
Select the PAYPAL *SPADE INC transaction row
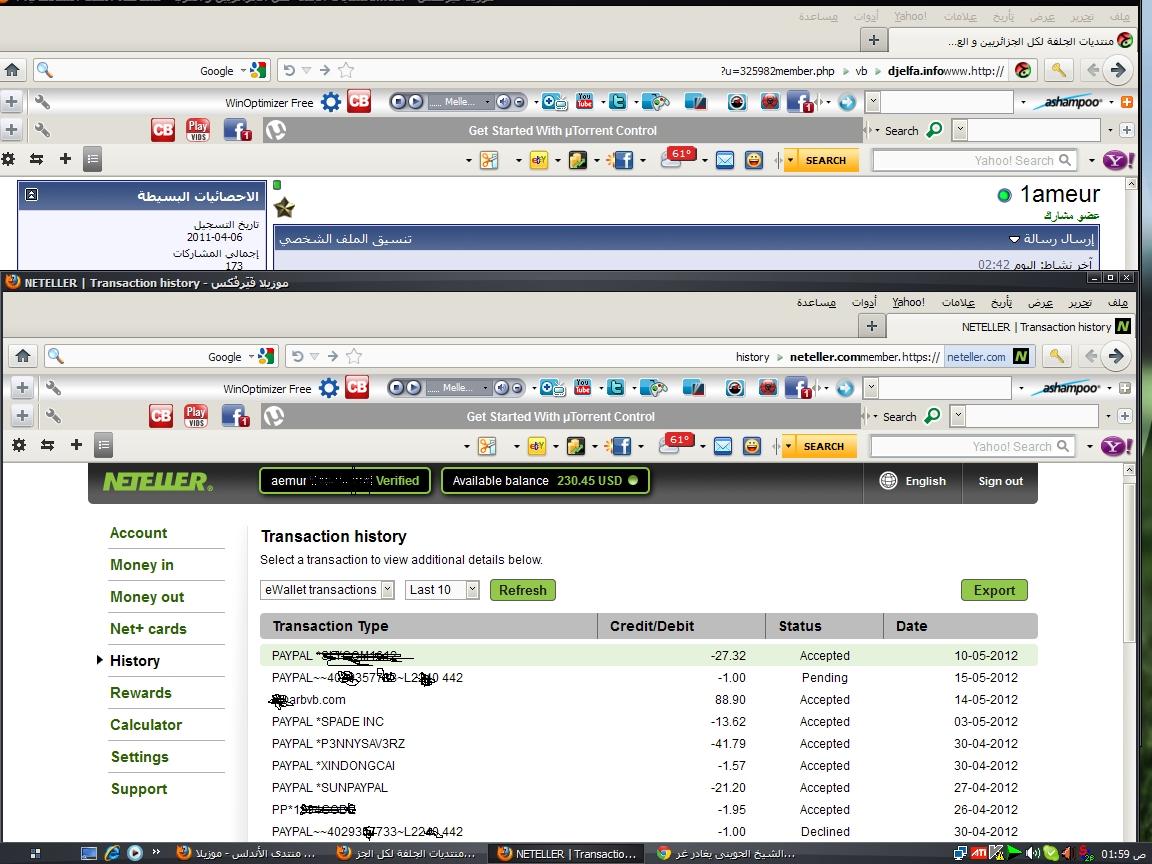(x=649, y=721)
